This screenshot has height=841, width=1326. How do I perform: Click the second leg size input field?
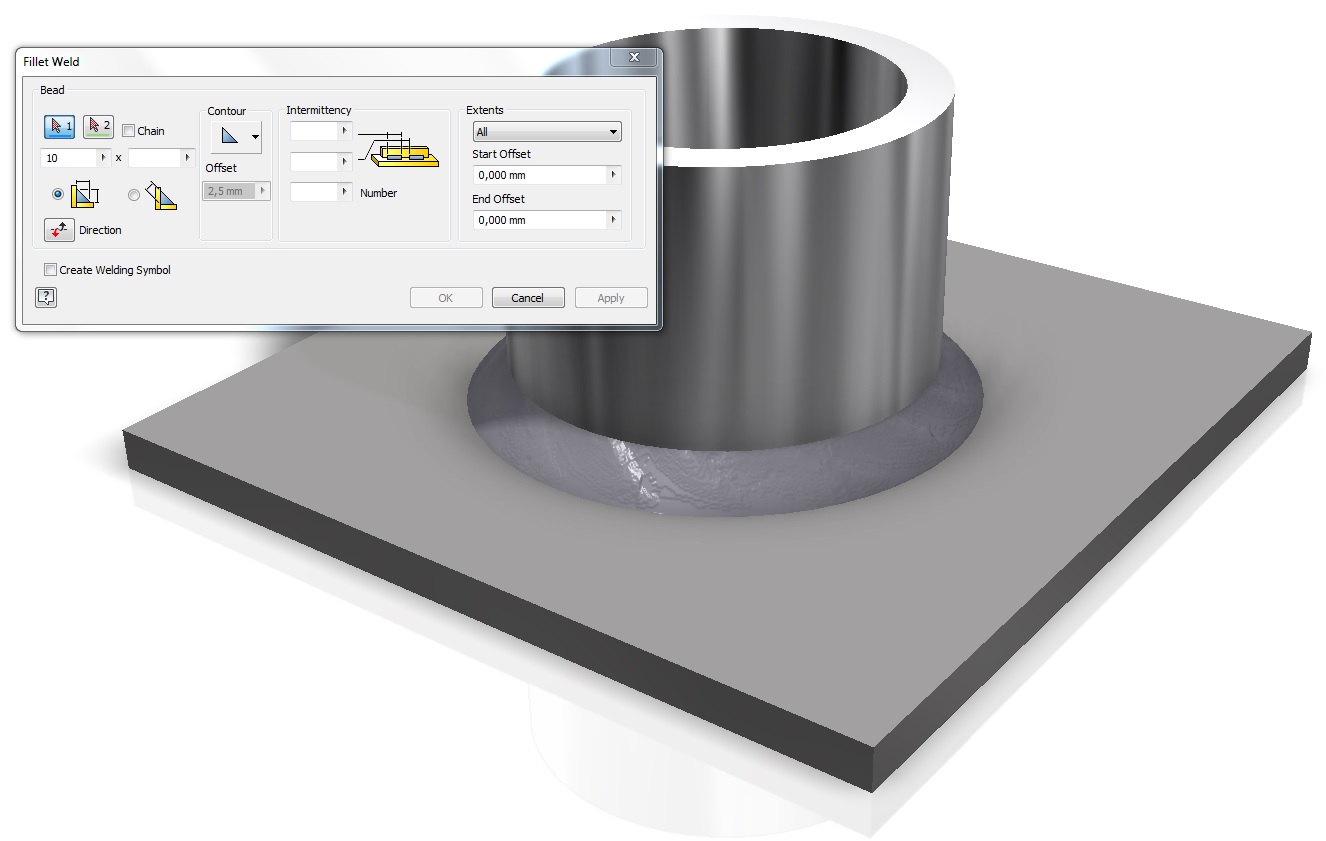155,158
